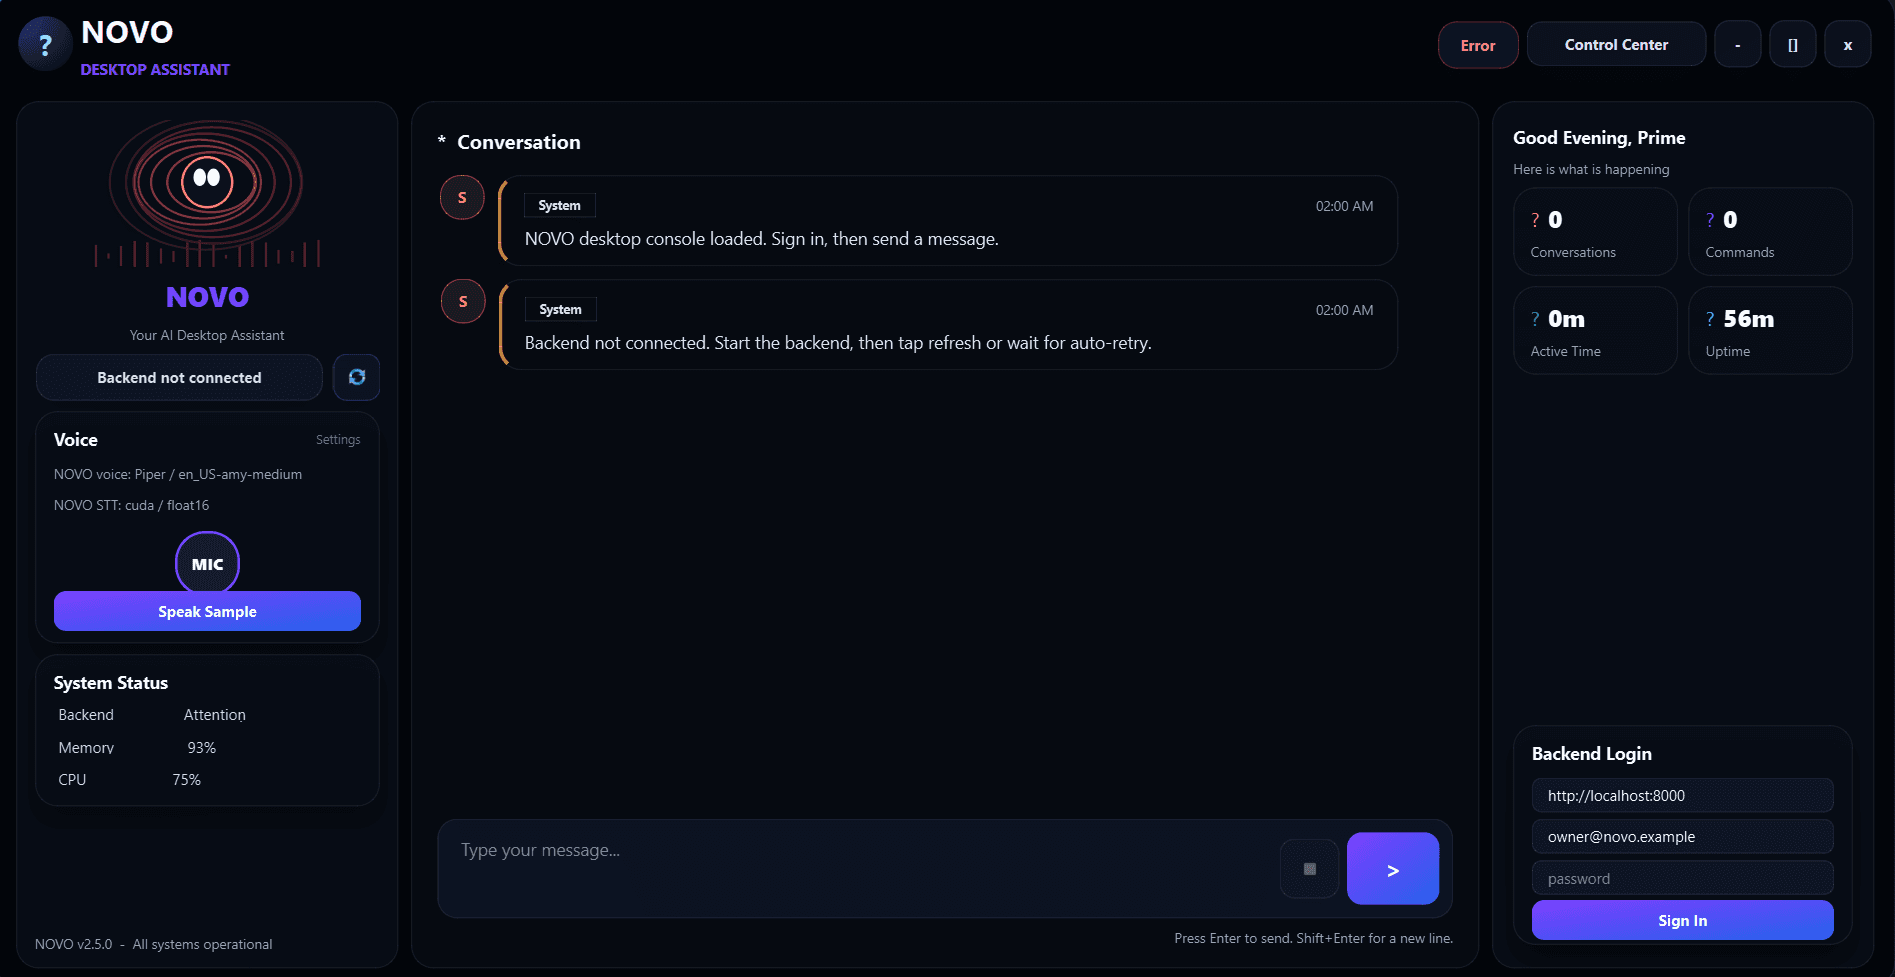Send message with the arrow button

tap(1393, 869)
